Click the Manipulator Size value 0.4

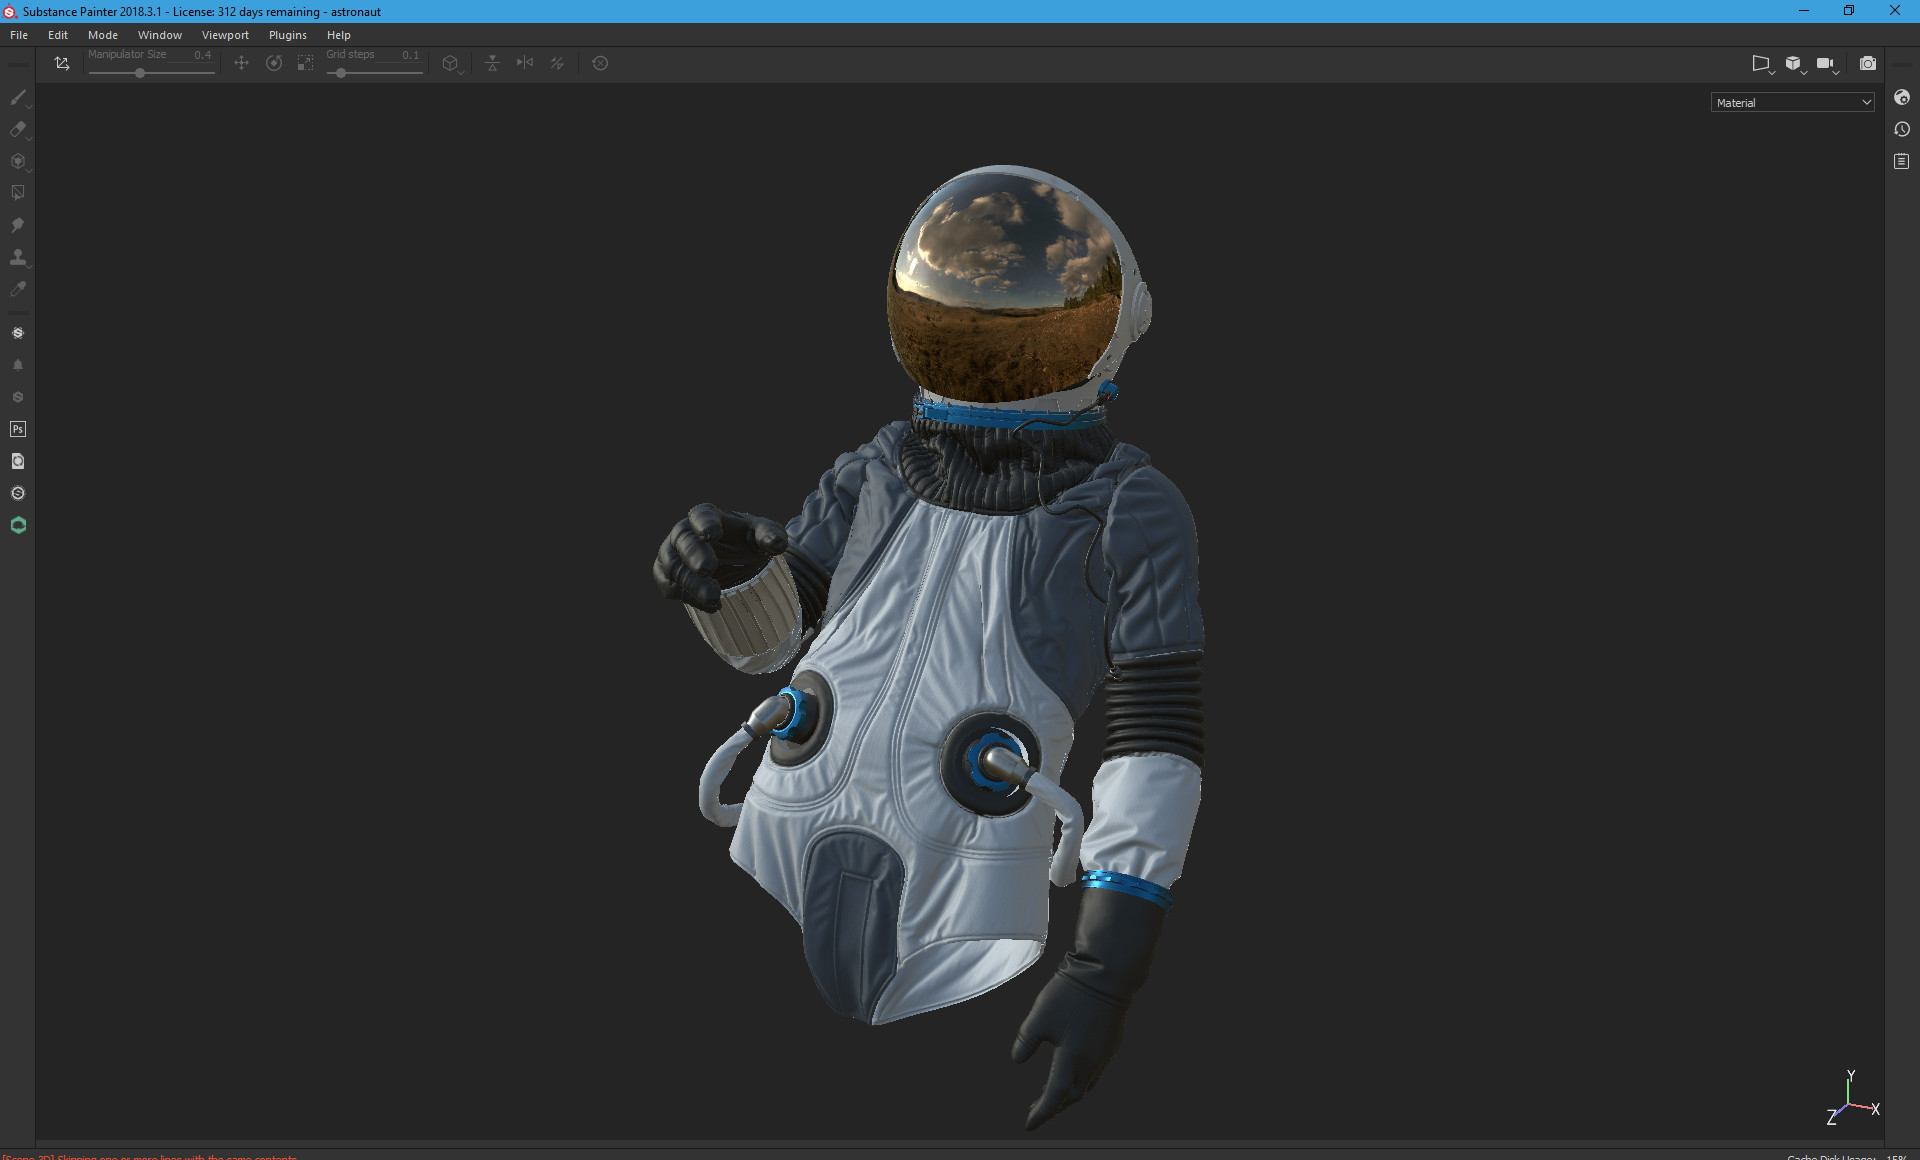click(203, 55)
